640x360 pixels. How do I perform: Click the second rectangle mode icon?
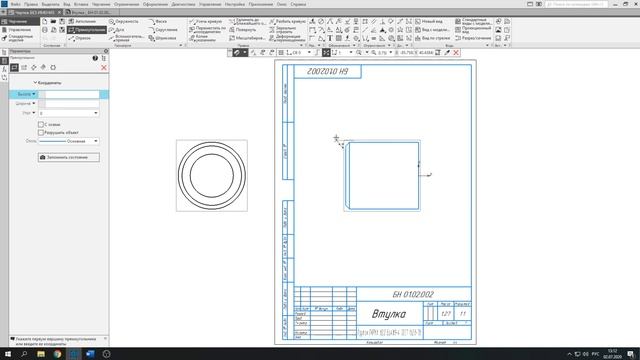[24, 67]
